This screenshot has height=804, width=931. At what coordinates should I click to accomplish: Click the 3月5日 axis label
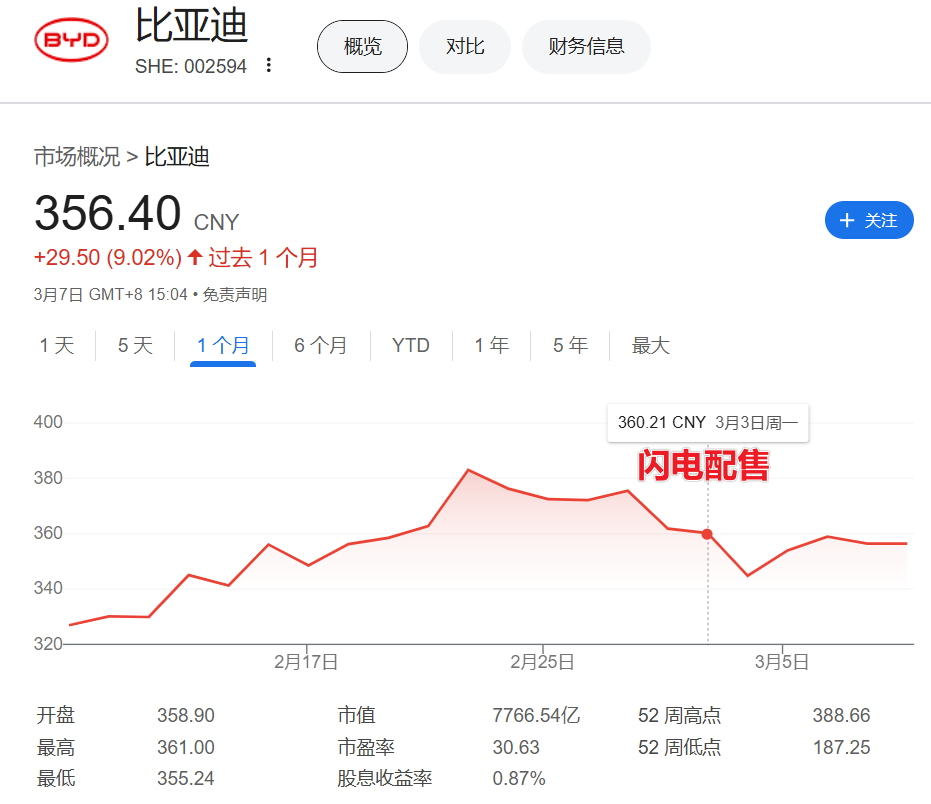coord(782,661)
